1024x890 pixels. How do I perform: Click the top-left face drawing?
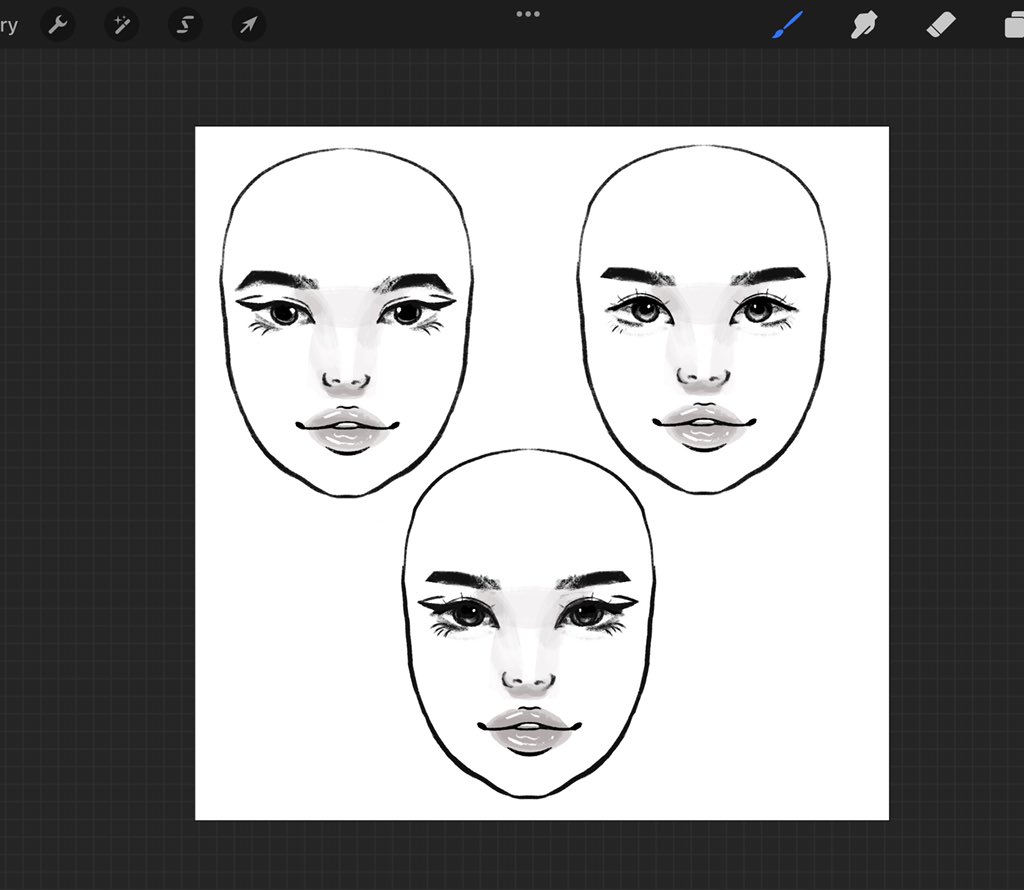[346, 323]
